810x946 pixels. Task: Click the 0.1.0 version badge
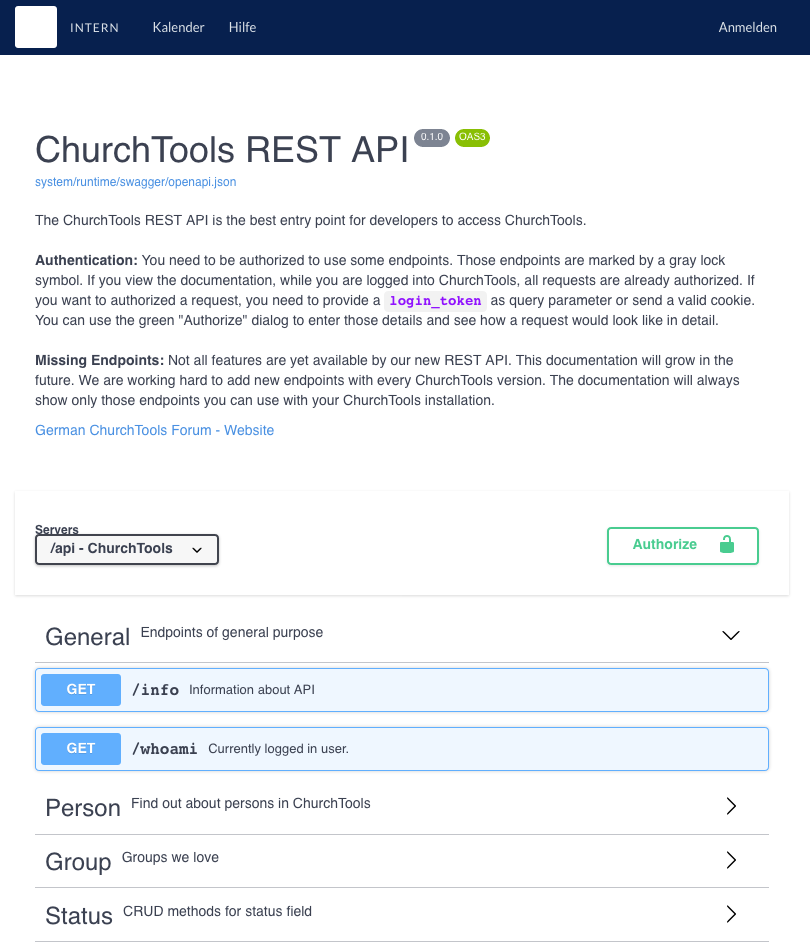click(432, 137)
